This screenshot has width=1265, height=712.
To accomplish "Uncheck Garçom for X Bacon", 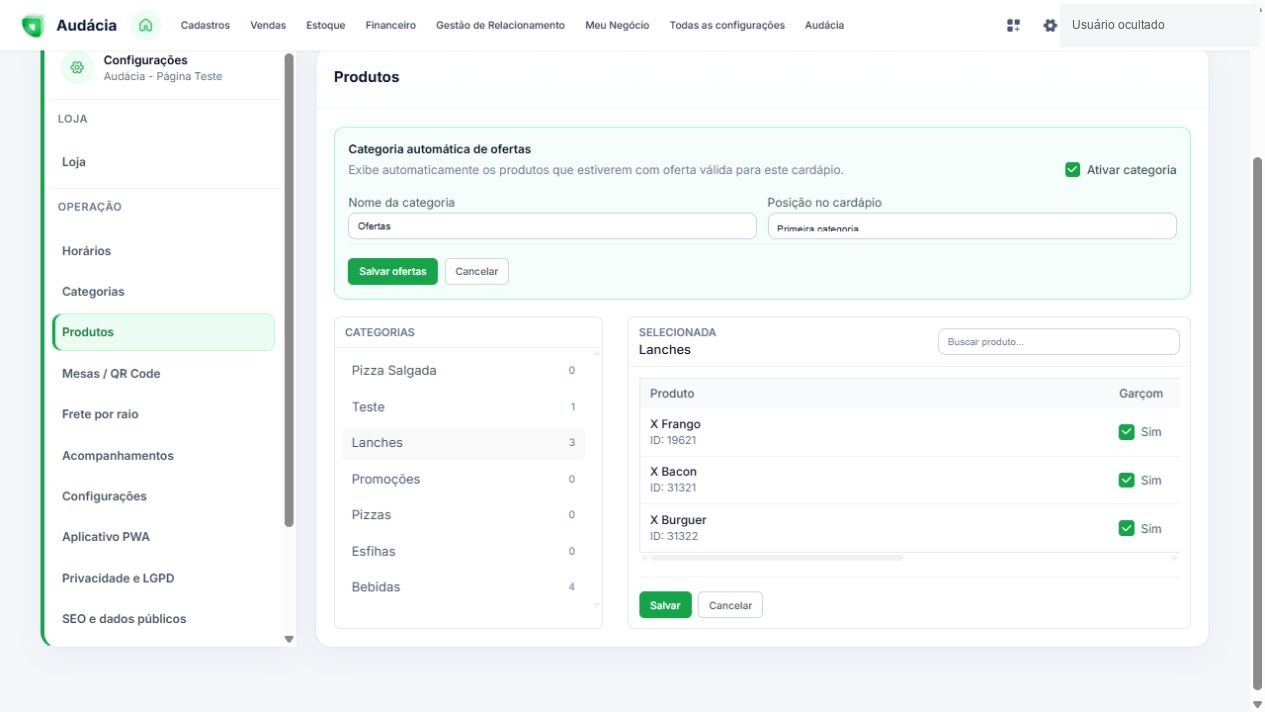I will pyautogui.click(x=1127, y=480).
